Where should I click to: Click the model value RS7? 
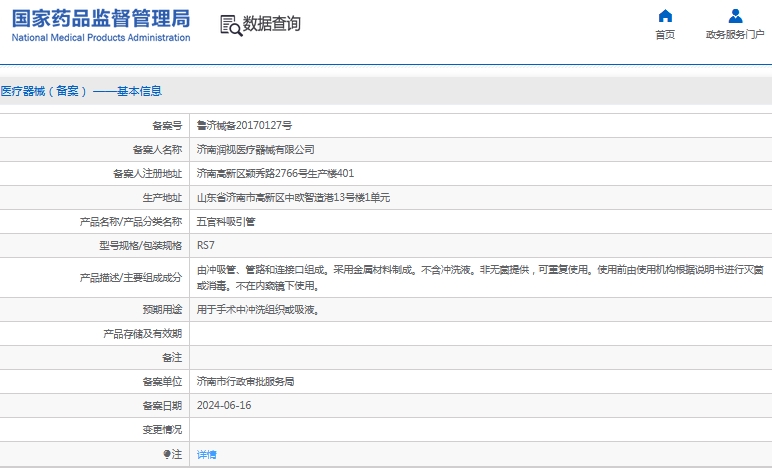pos(206,245)
